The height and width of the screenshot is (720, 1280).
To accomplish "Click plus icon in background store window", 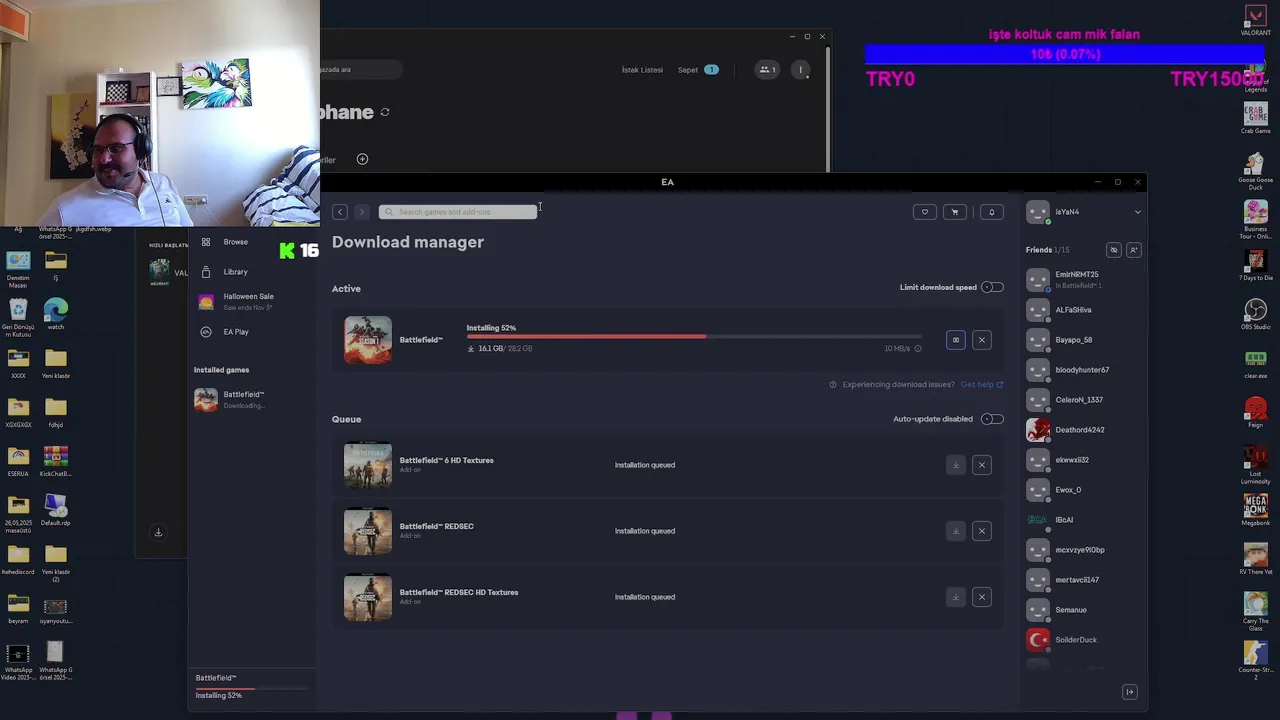I will pyautogui.click(x=362, y=159).
